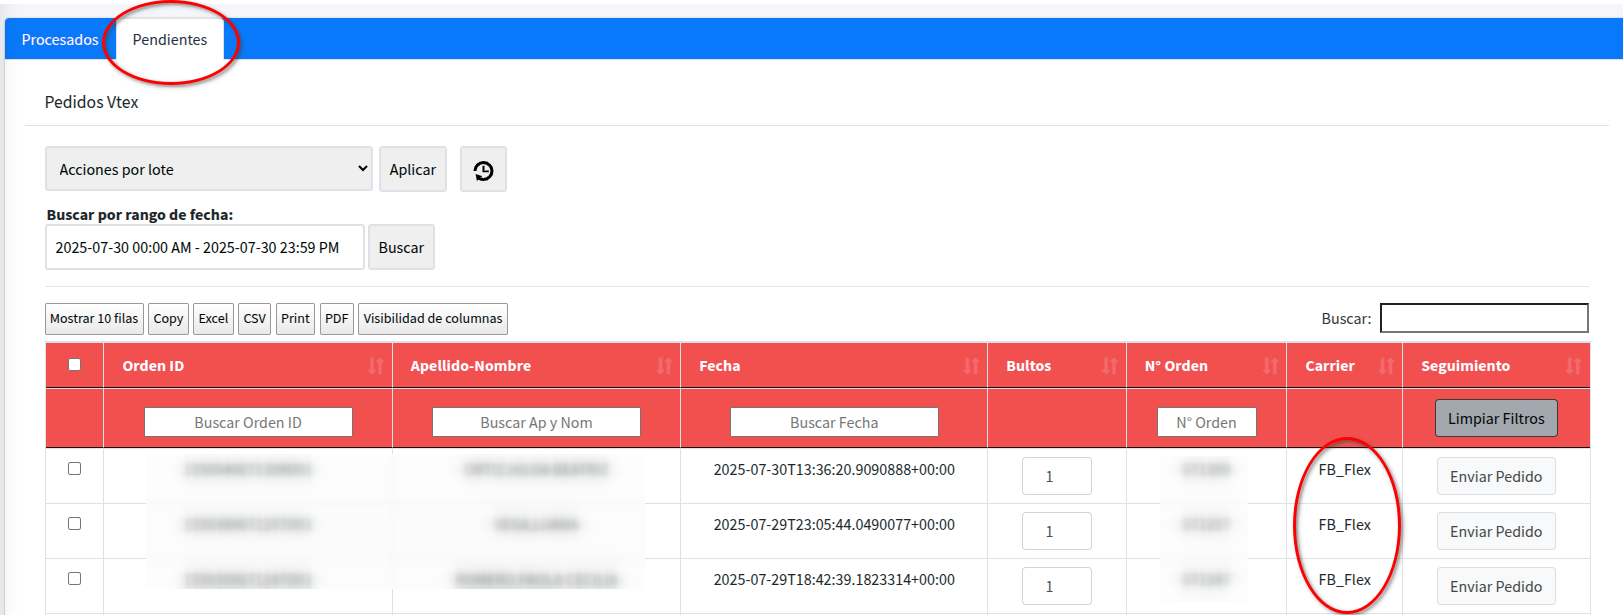Open the Acciones por lote dropdown
The width and height of the screenshot is (1623, 615).
[208, 169]
